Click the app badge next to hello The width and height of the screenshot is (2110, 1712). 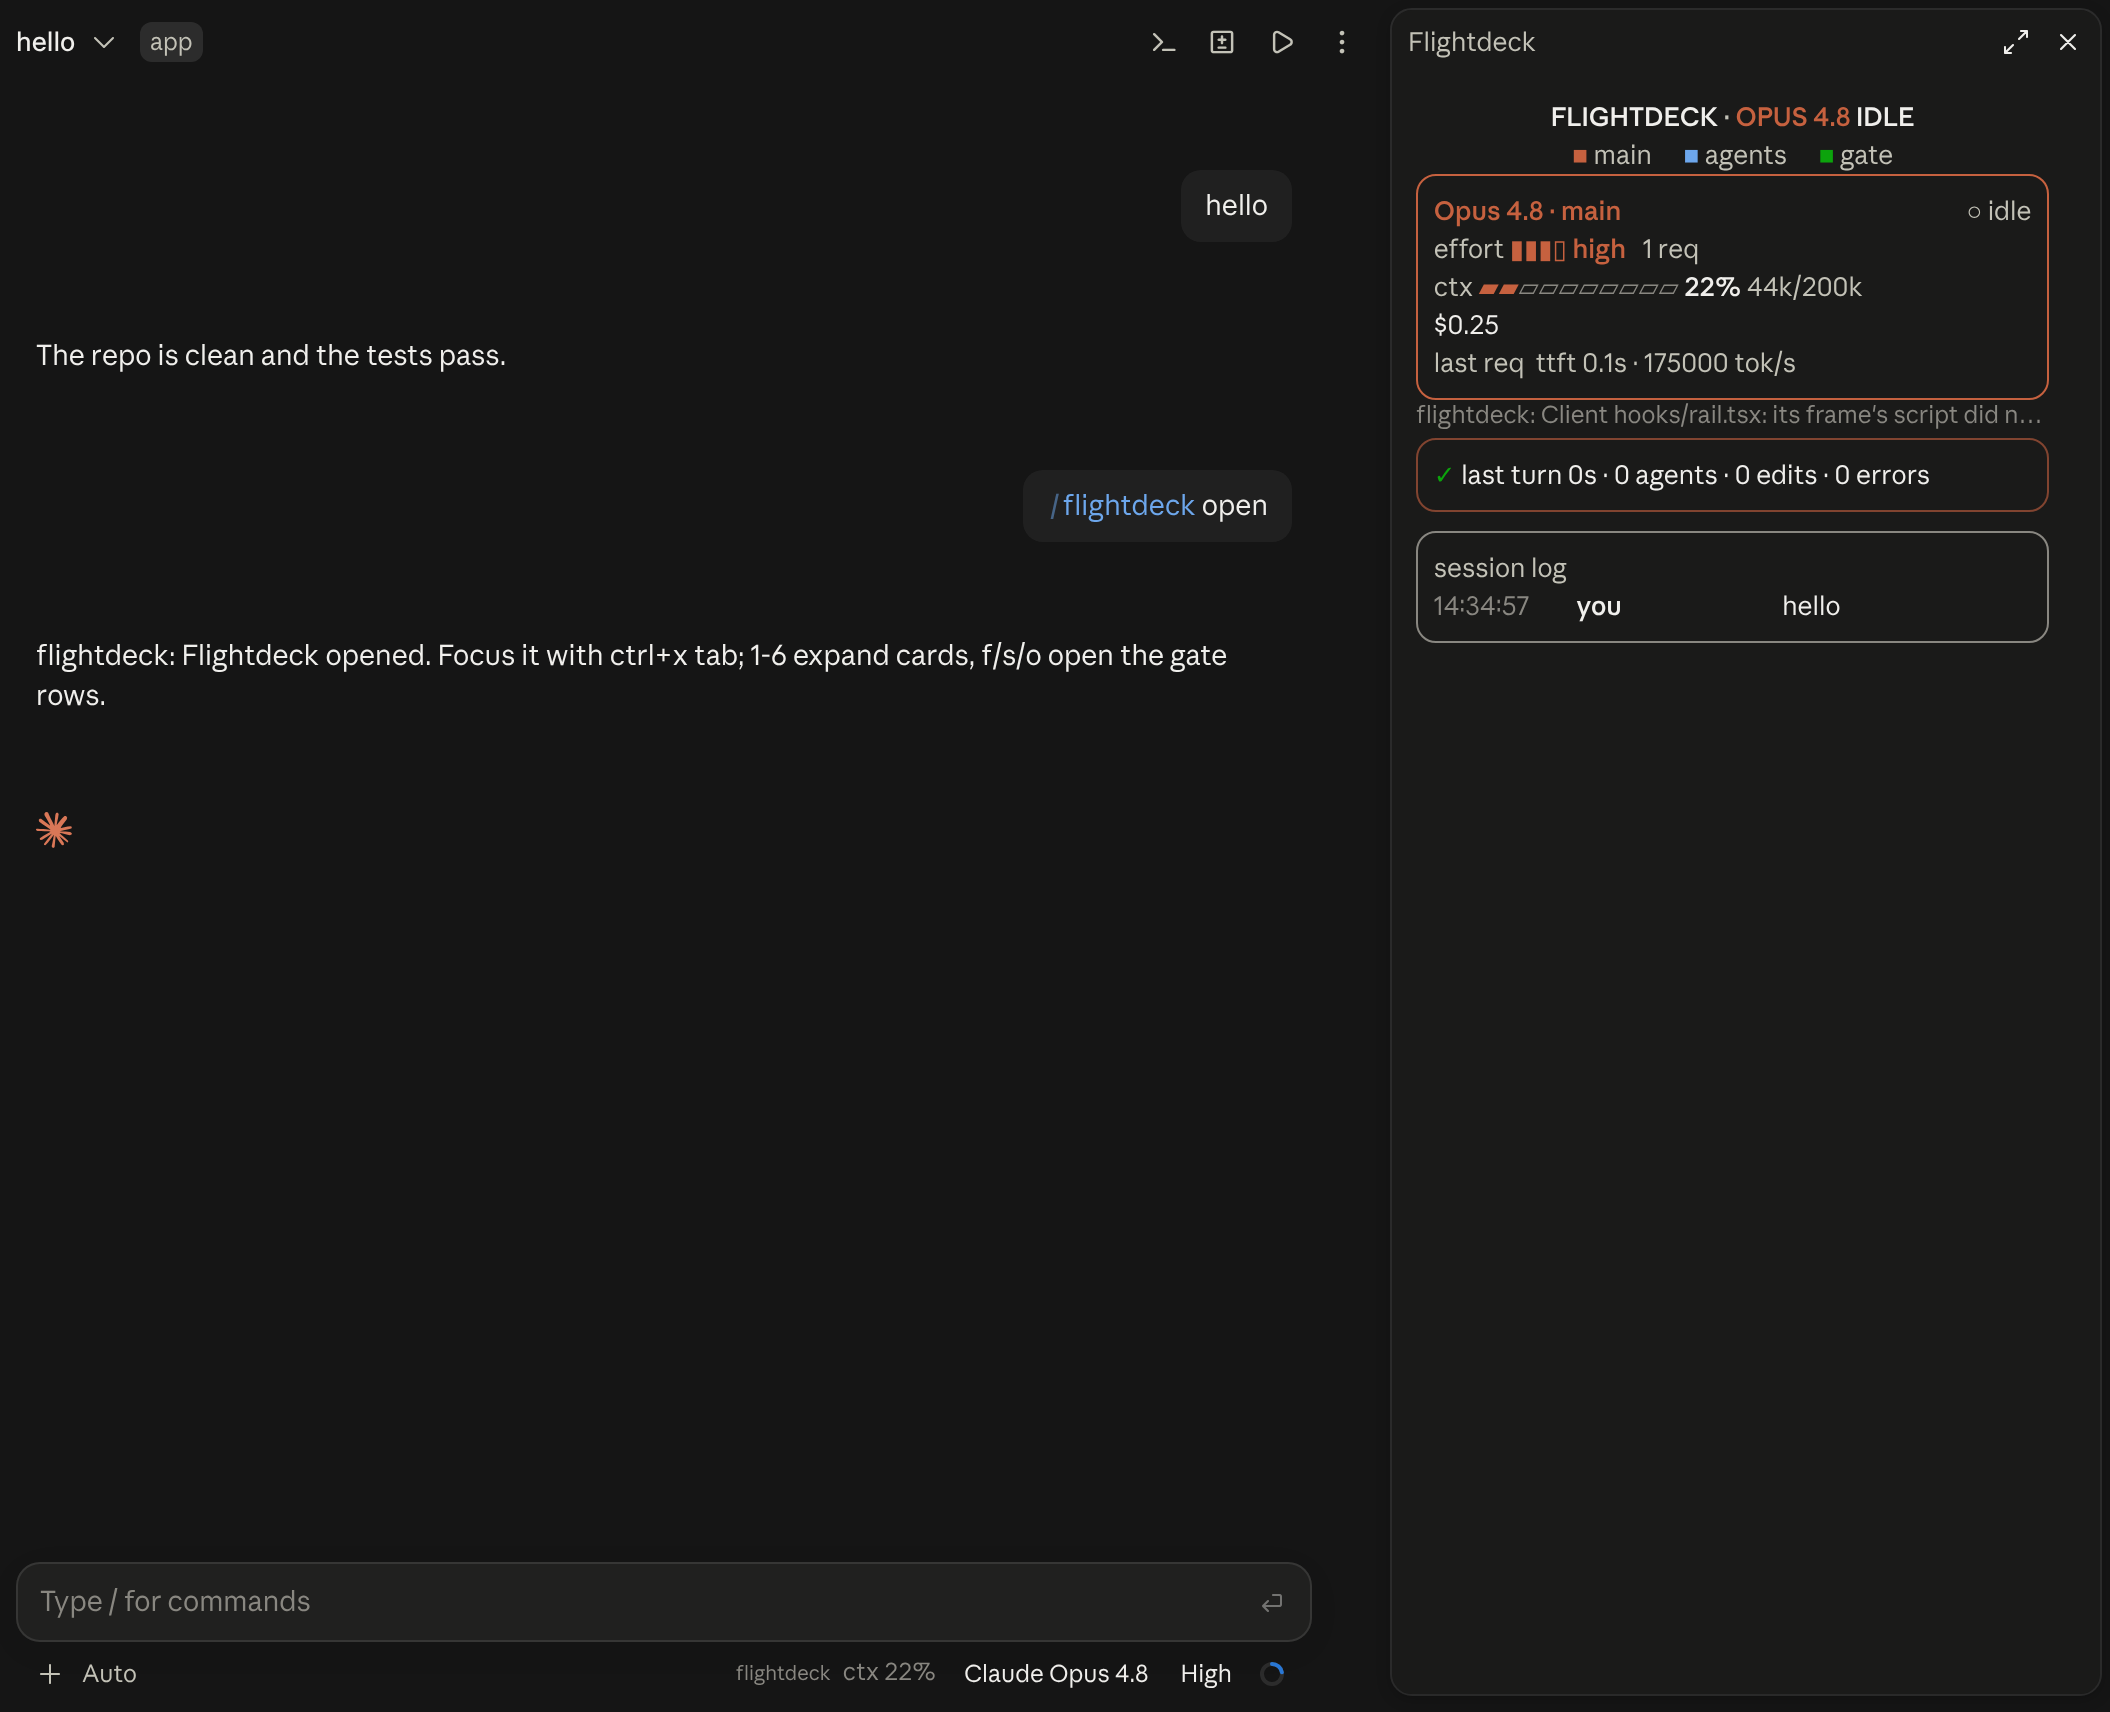[x=171, y=42]
